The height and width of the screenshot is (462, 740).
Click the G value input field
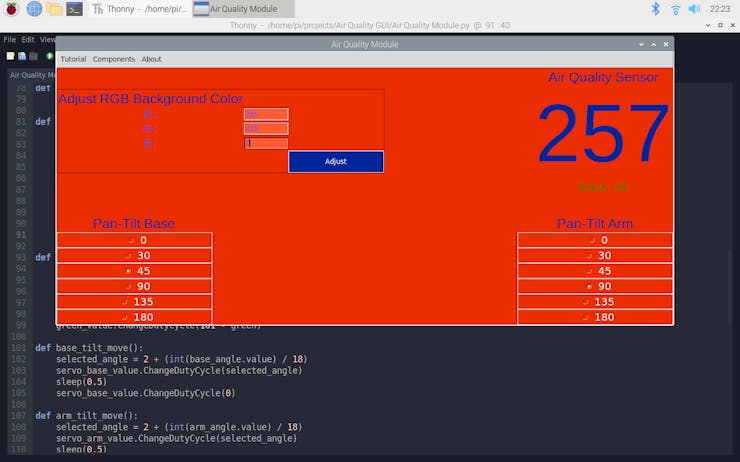[266, 129]
